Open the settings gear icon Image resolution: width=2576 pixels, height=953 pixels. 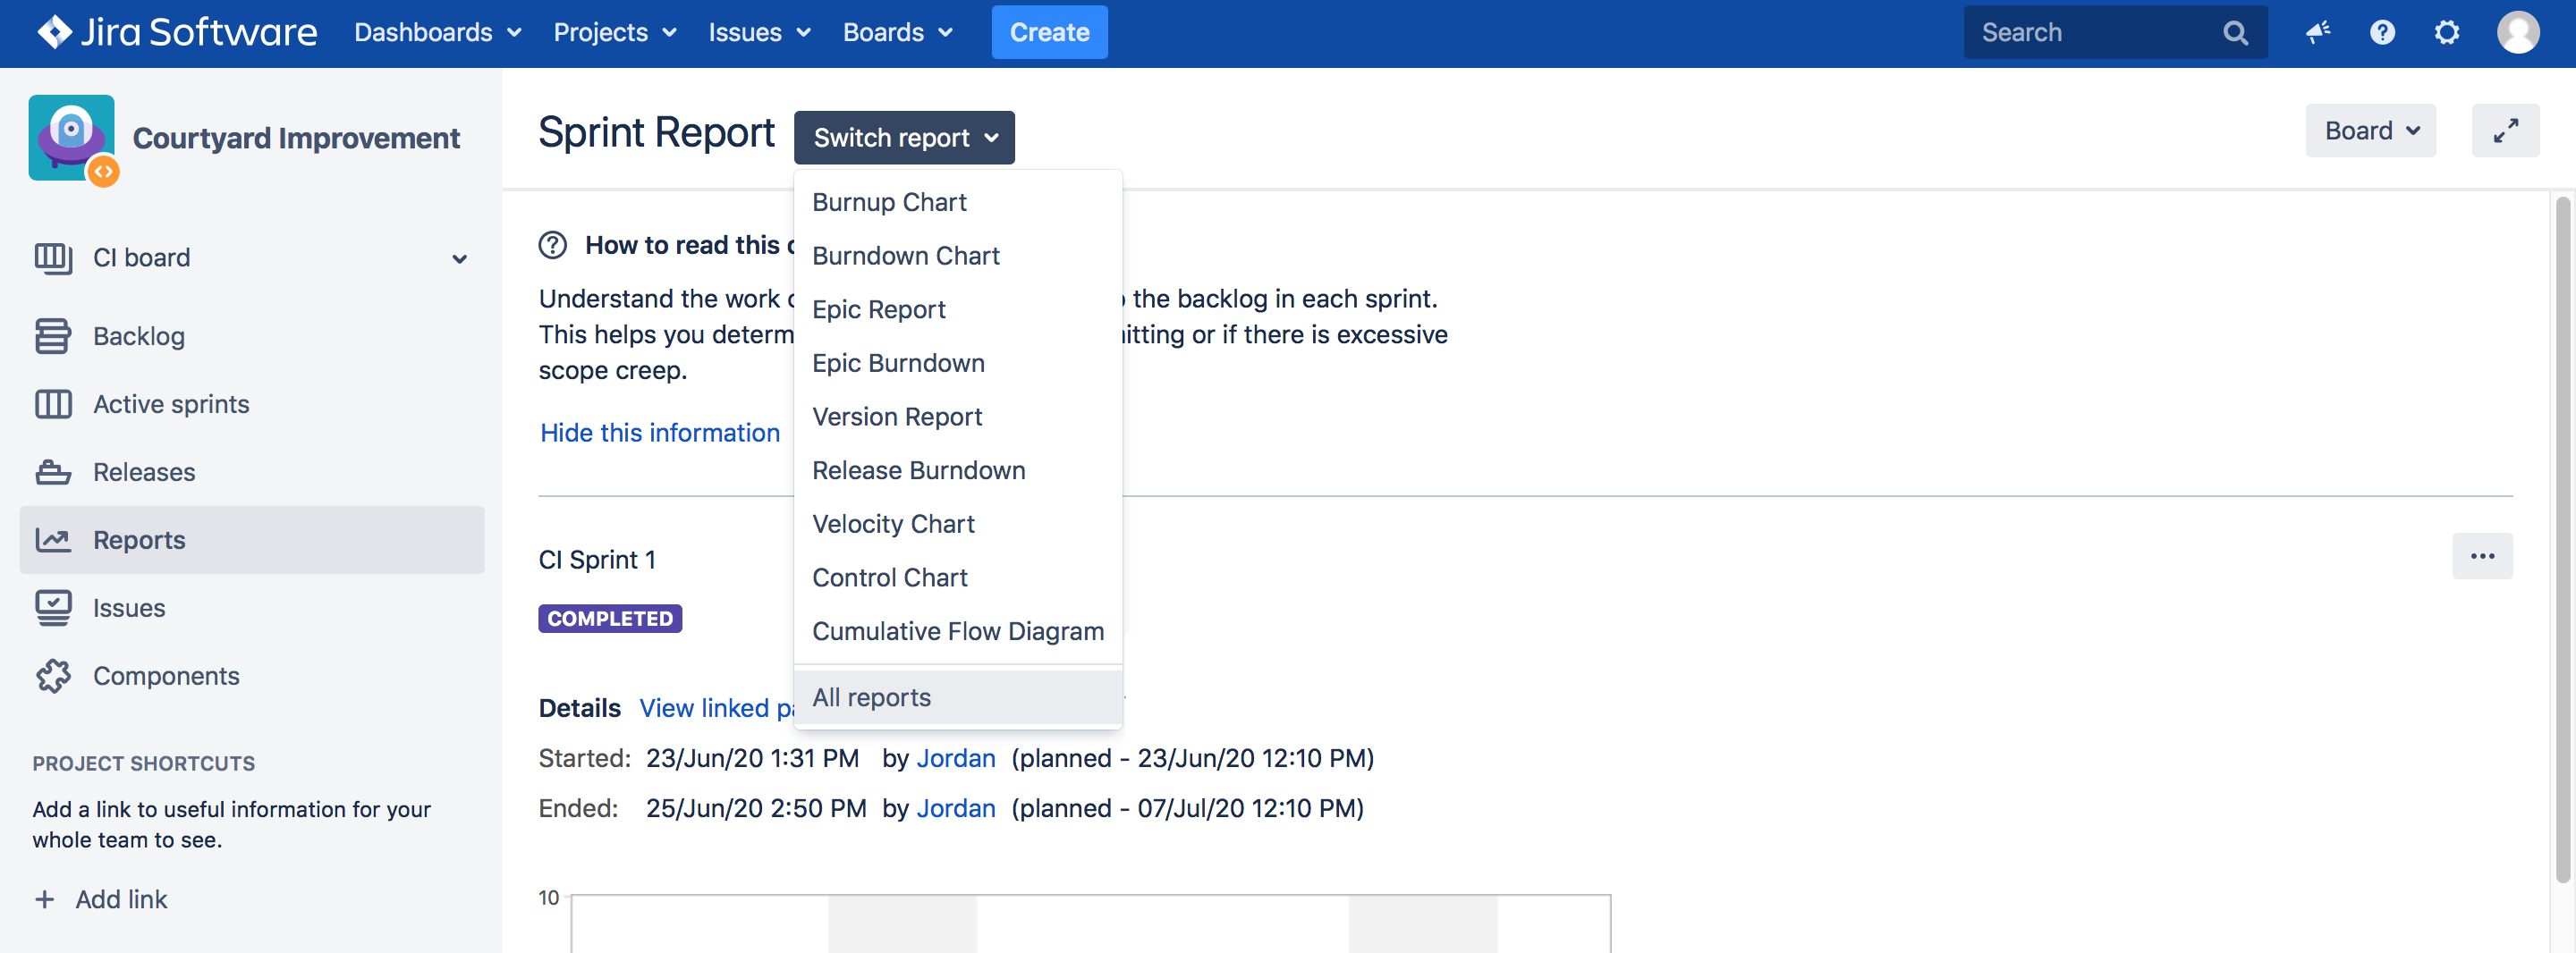[2446, 33]
